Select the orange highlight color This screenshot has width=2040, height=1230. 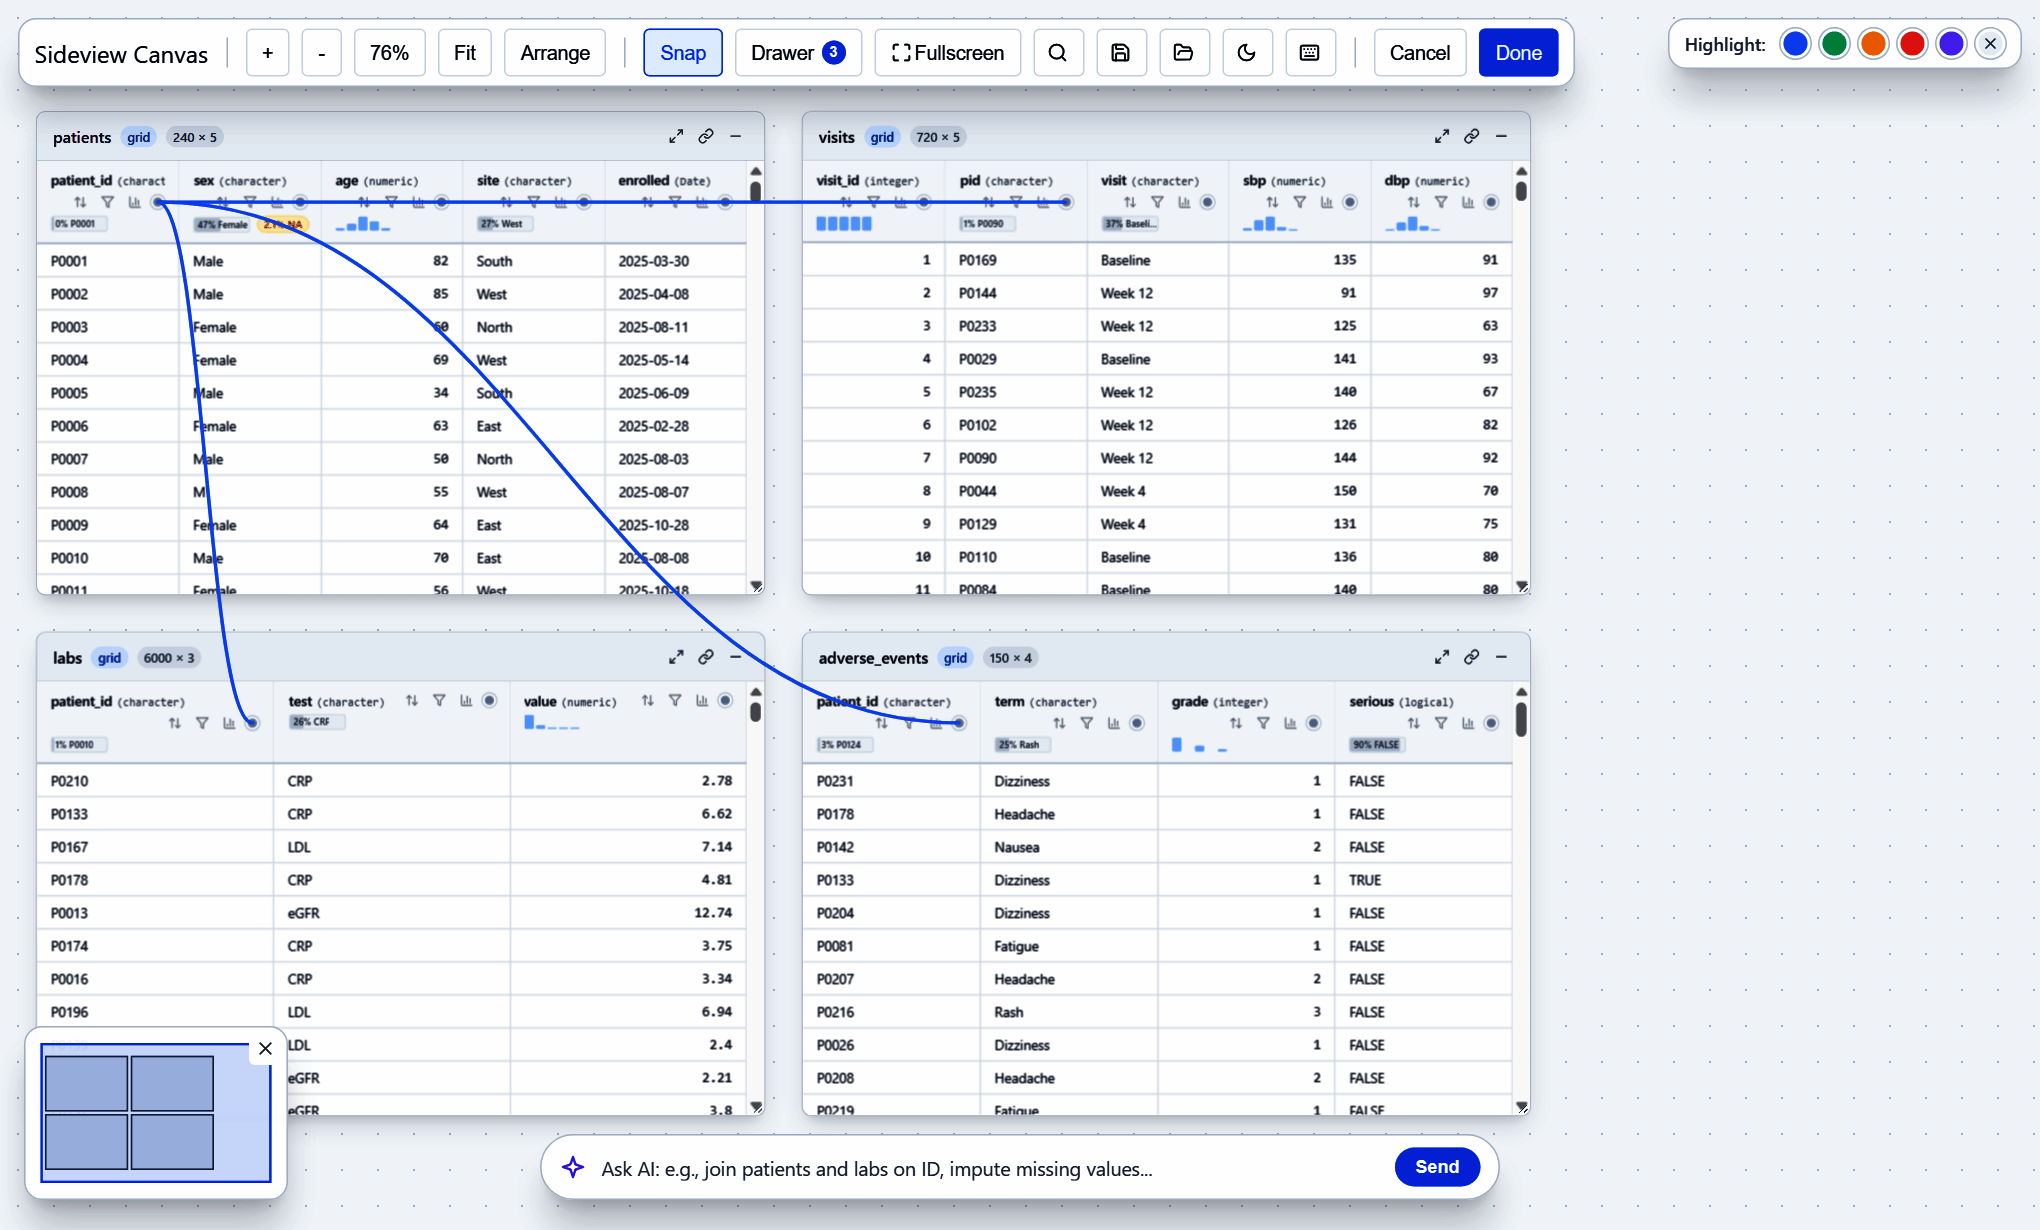(x=1873, y=44)
